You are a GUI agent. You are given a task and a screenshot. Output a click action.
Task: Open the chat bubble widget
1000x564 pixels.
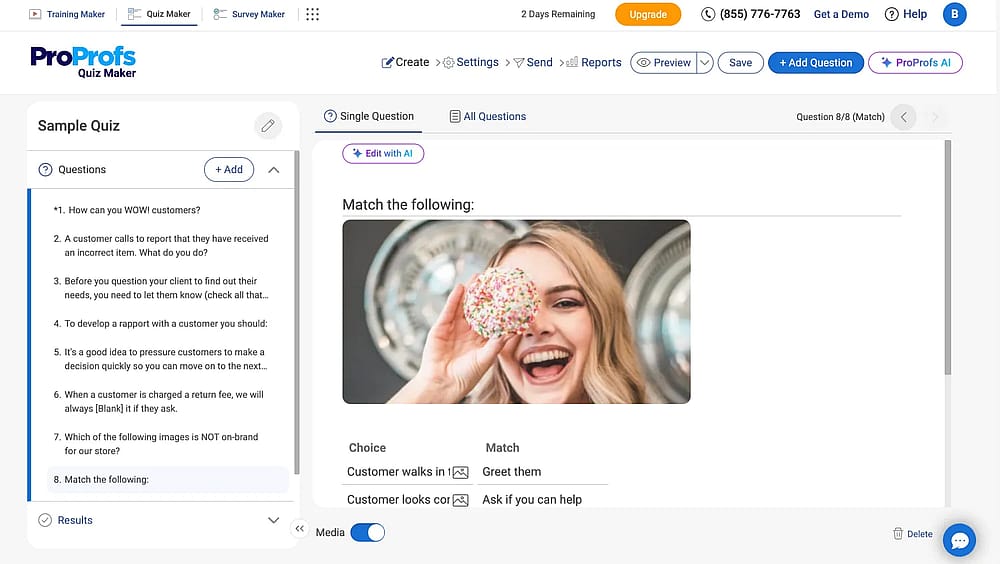(959, 540)
